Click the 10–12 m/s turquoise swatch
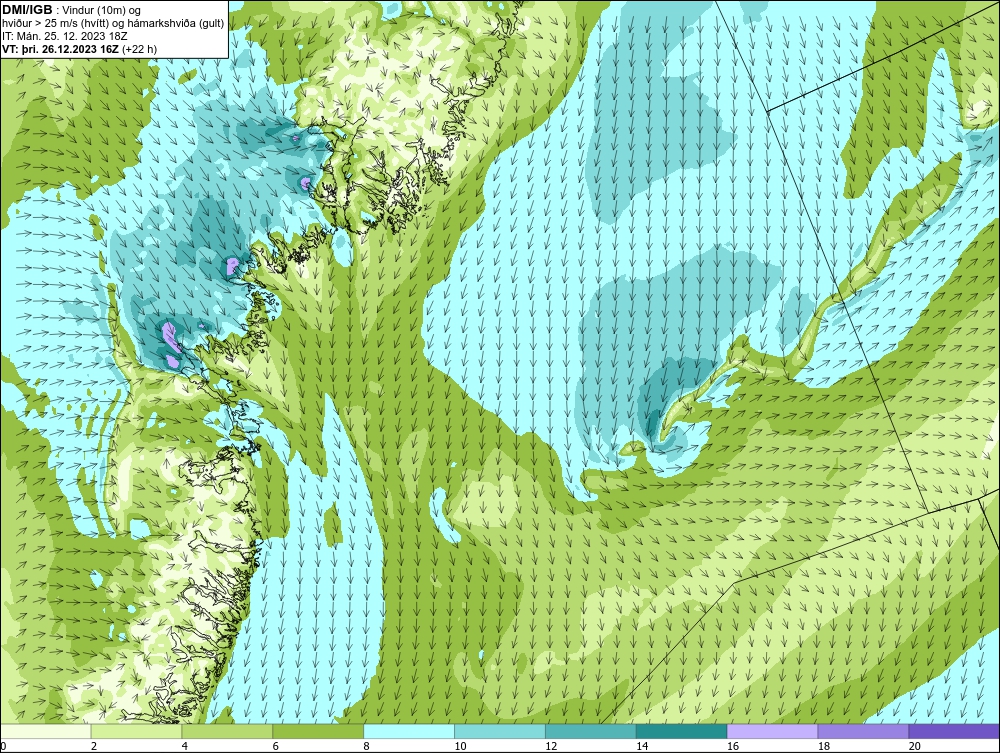This screenshot has height=753, width=1000. (500, 731)
